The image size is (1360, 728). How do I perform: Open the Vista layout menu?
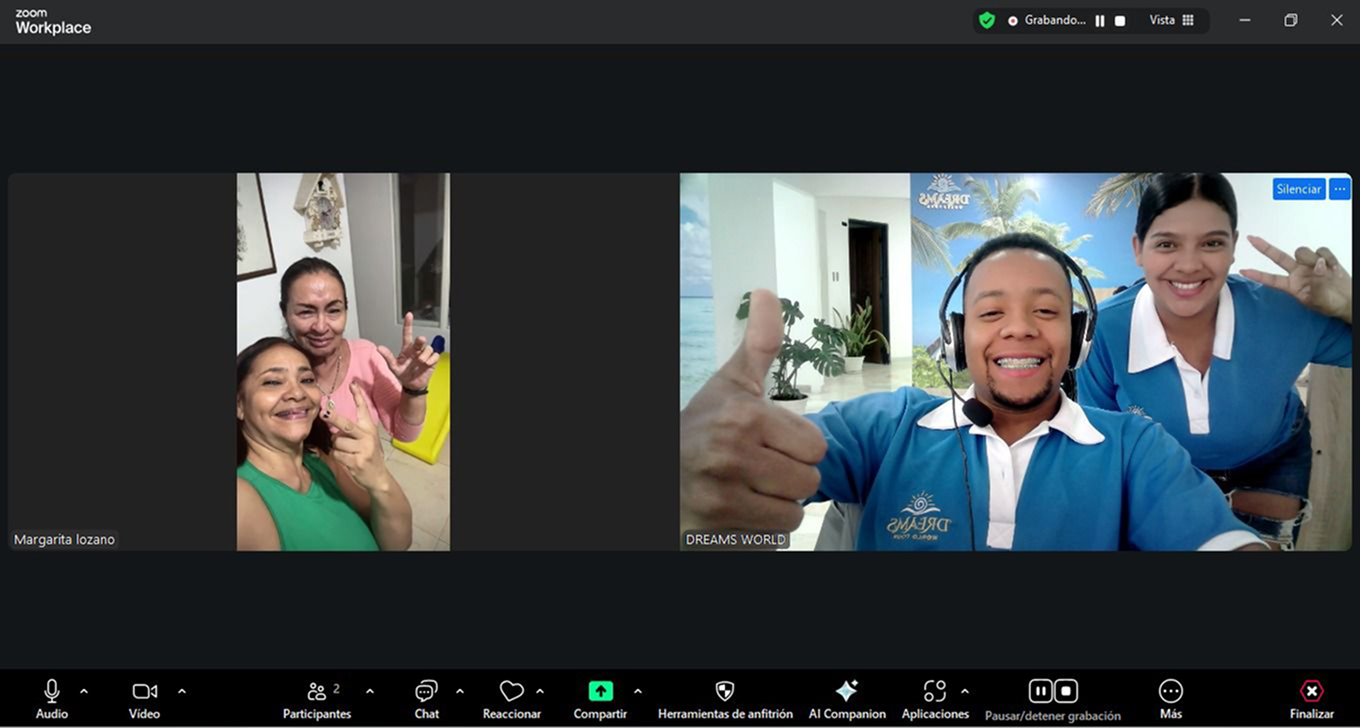[1171, 20]
